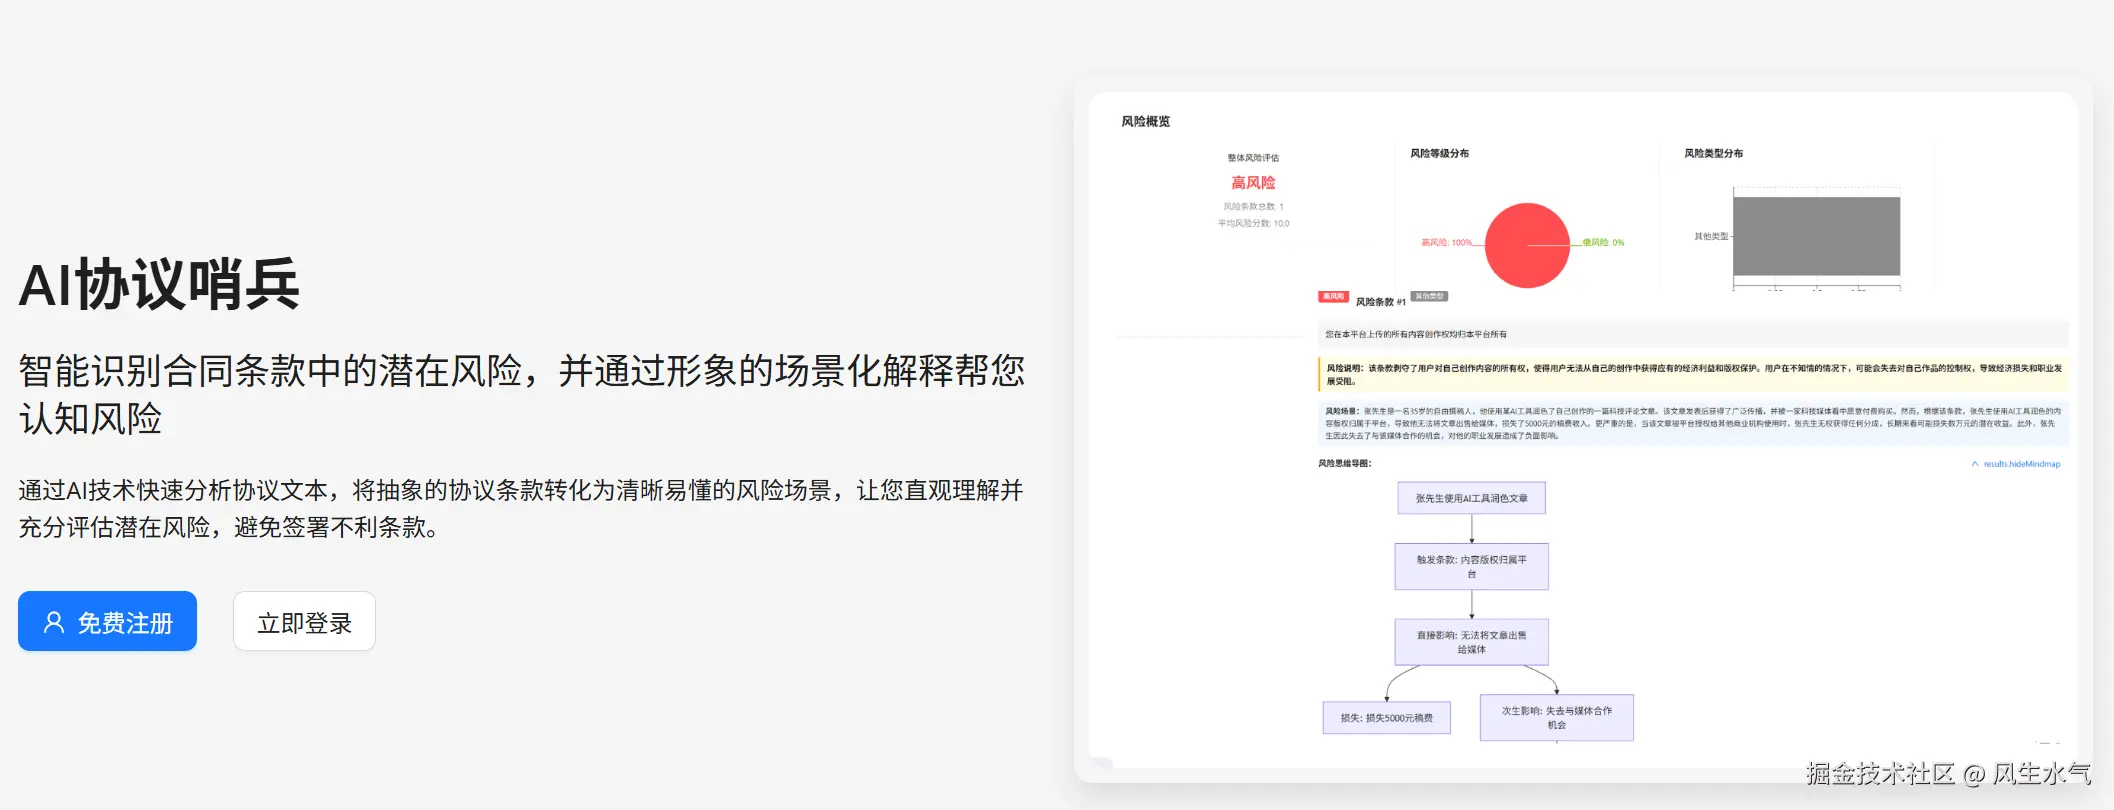This screenshot has width=2114, height=810.
Task: Click the AI协议哨兵 title heading
Action: [x=159, y=284]
